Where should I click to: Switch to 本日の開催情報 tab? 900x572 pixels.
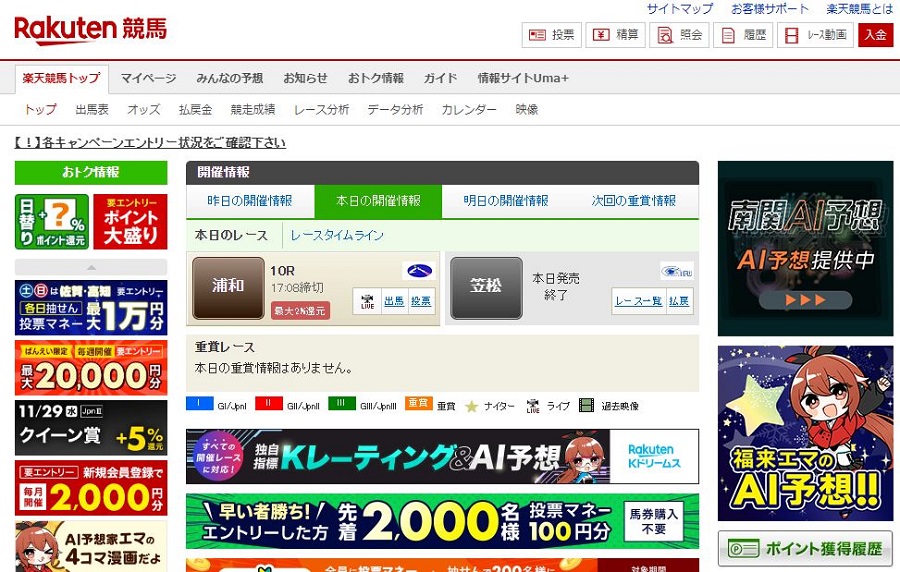pyautogui.click(x=378, y=201)
